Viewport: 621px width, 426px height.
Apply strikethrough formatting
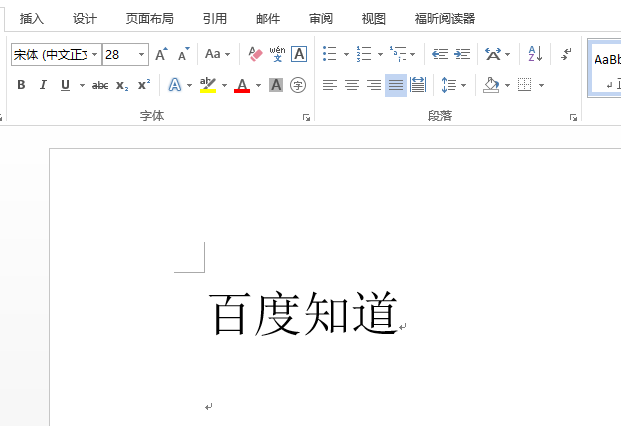tap(100, 85)
